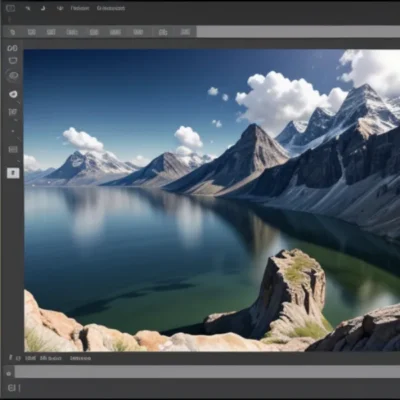Toggle the circled eye icon in the left toolbar
The image size is (400, 400).
click(13, 76)
